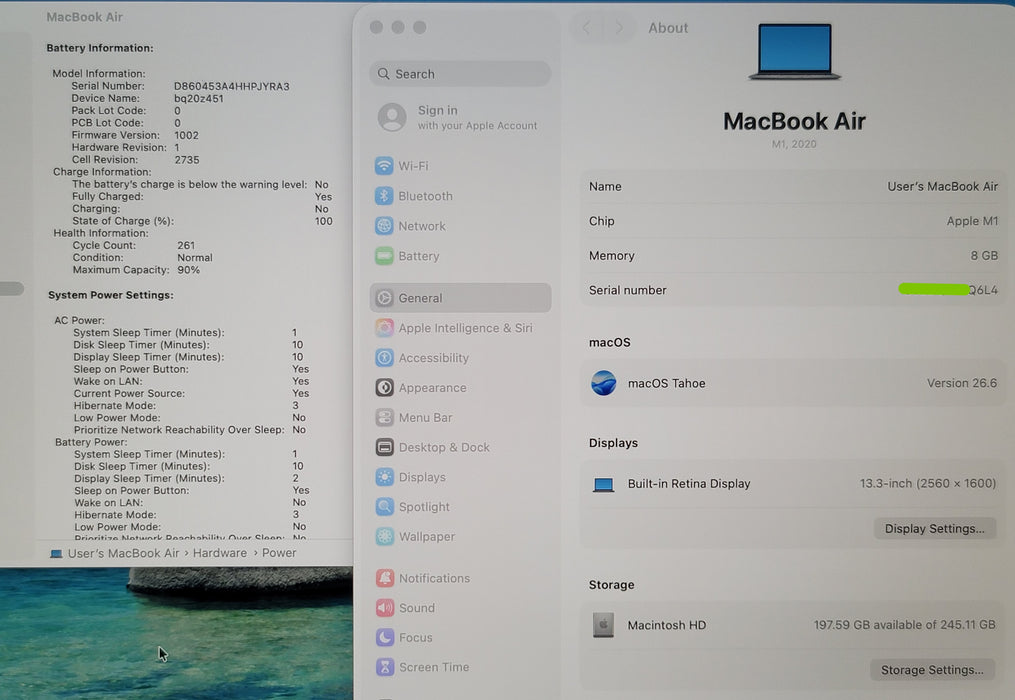
Task: Click the Apple Account avatar icon
Action: (392, 117)
